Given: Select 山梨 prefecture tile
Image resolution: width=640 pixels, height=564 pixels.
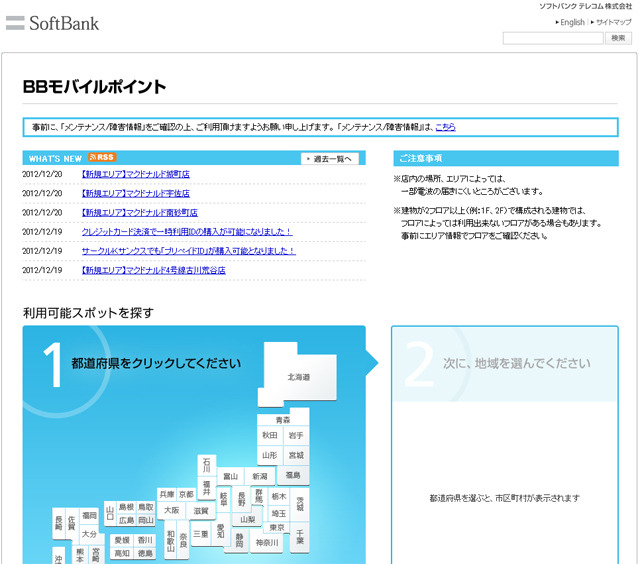Looking at the screenshot, I should (x=247, y=519).
